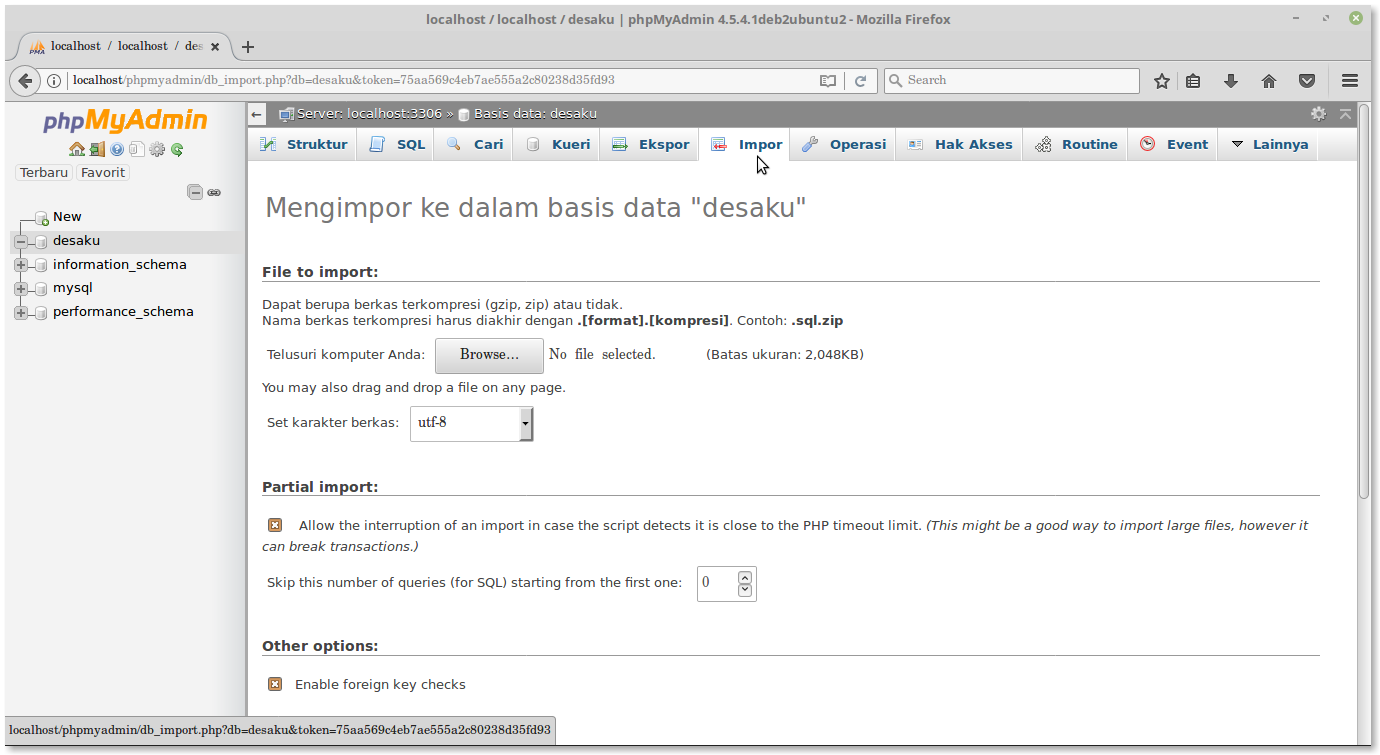Switch to the Ekspor tab

click(x=649, y=144)
